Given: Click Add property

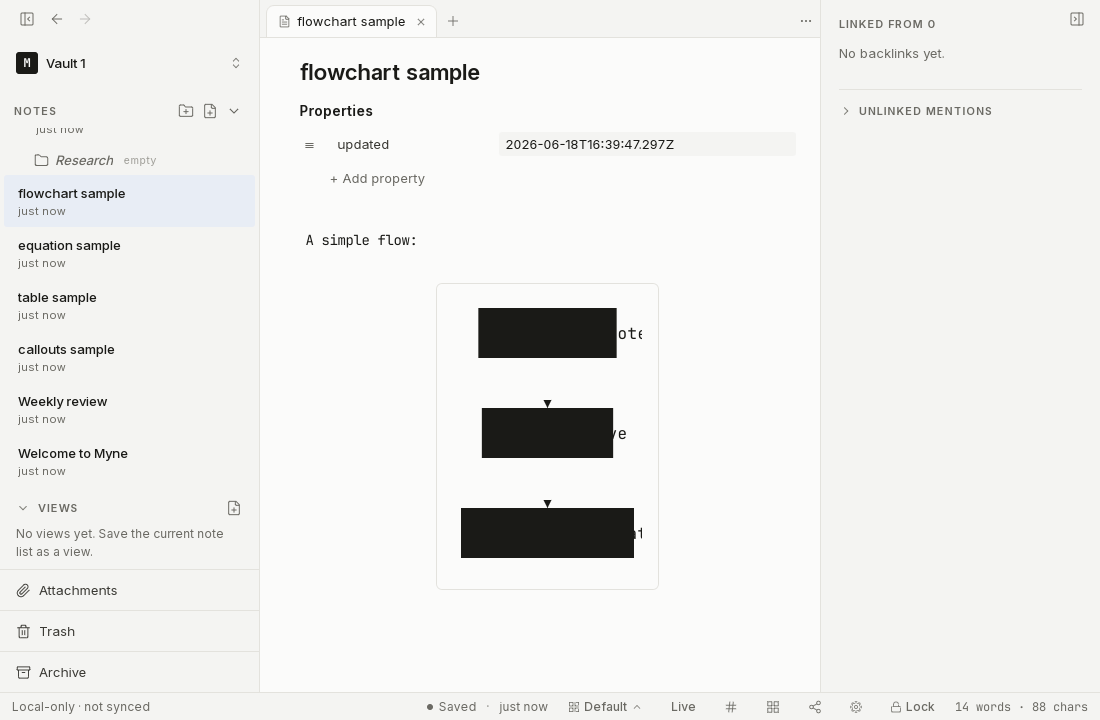Looking at the screenshot, I should coord(377,179).
